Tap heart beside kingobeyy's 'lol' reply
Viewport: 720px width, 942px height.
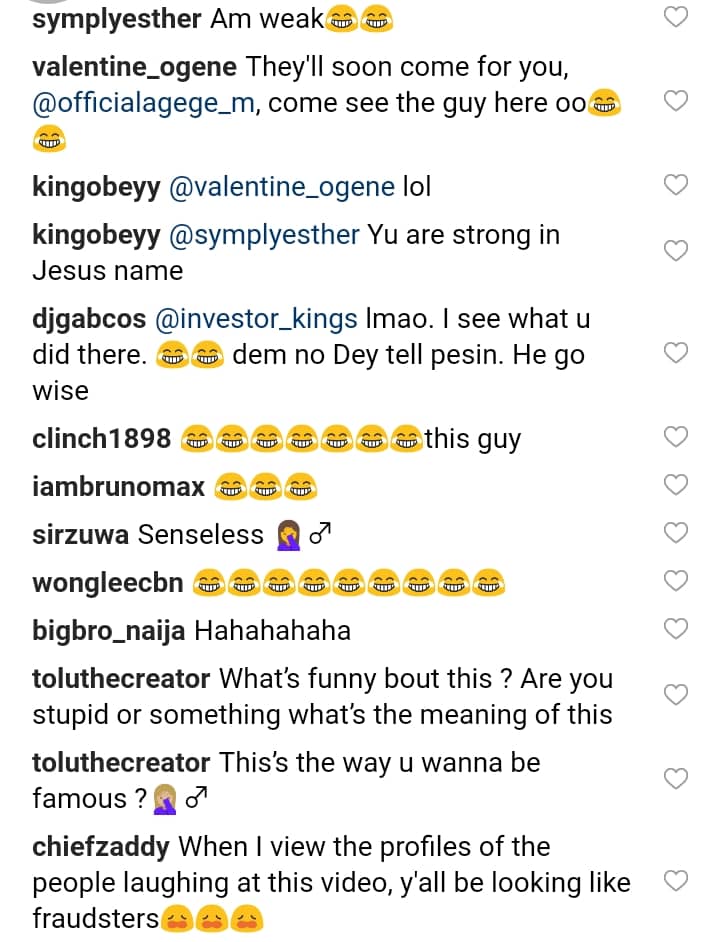pyautogui.click(x=677, y=185)
